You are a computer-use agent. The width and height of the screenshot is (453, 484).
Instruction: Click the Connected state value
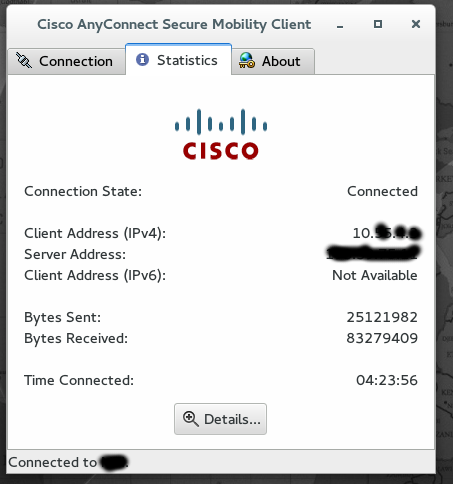[382, 191]
